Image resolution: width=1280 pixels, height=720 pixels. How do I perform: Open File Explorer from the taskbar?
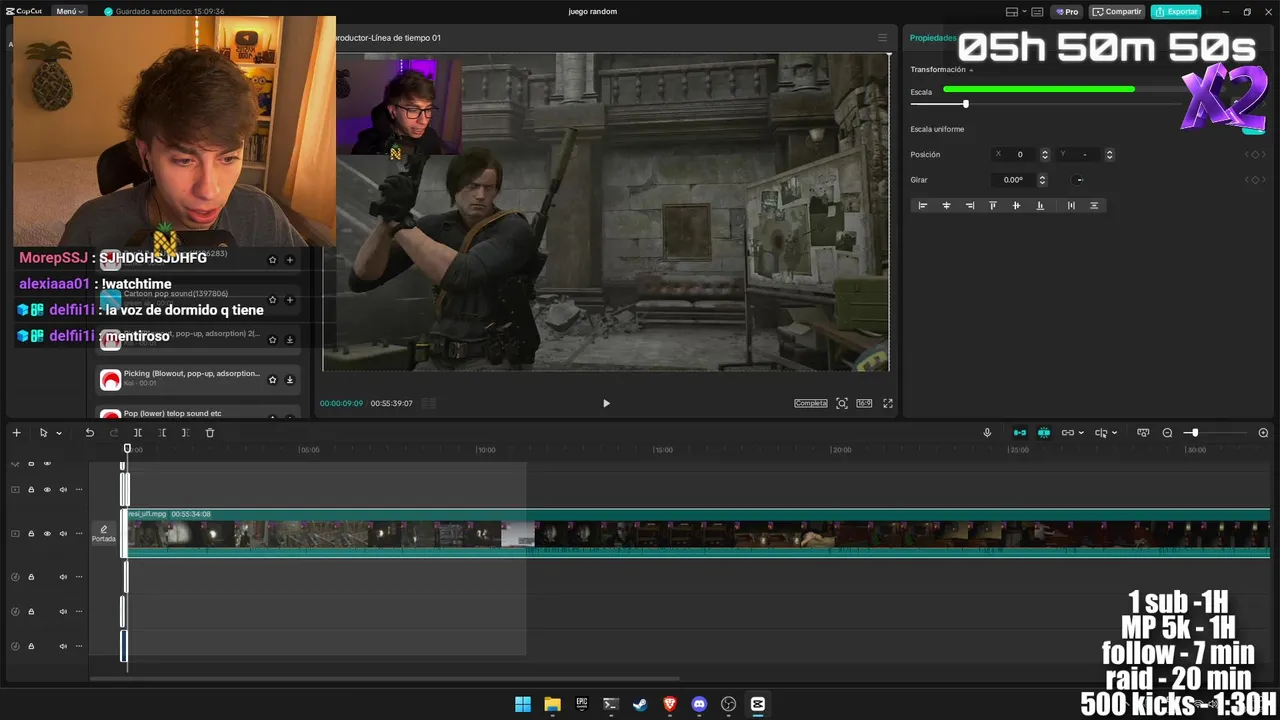pos(552,704)
